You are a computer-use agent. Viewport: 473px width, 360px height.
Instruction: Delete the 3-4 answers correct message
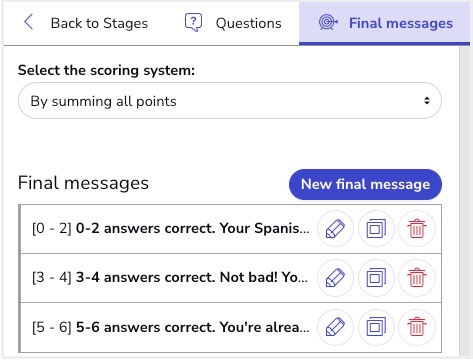tap(417, 278)
